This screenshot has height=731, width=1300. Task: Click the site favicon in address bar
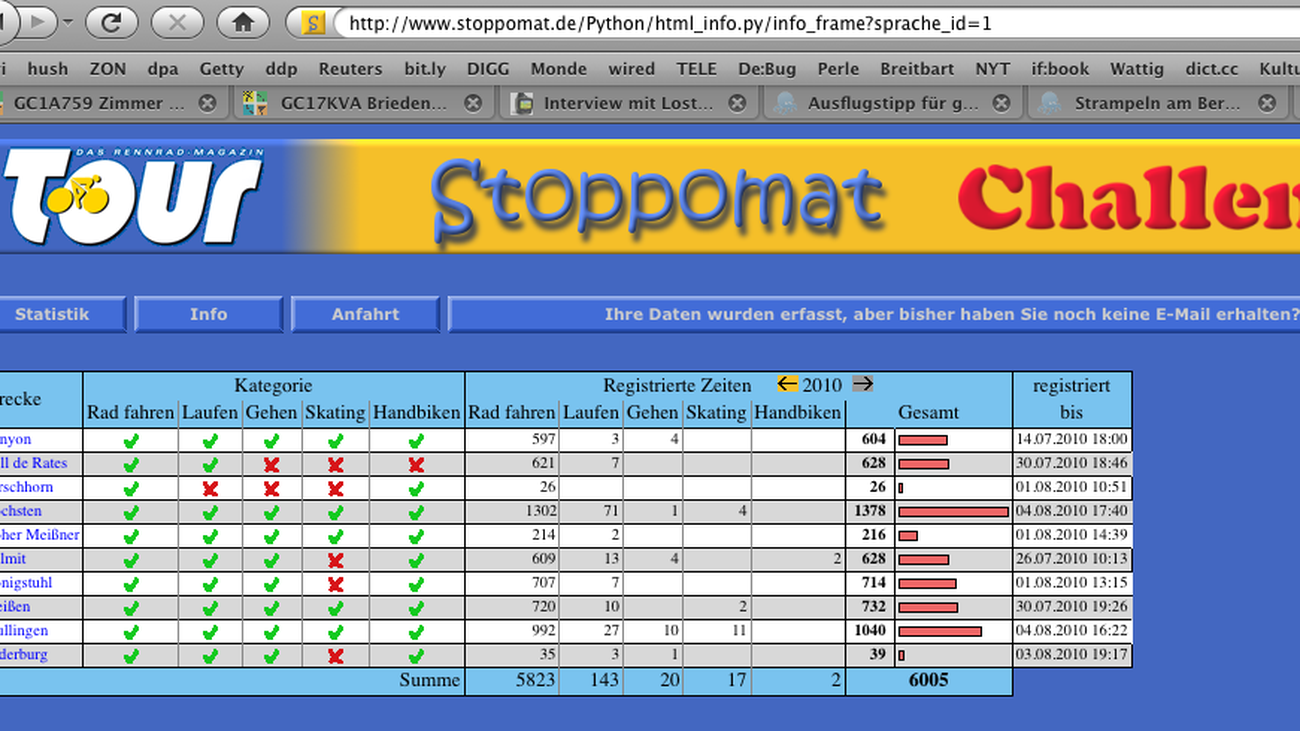coord(314,22)
